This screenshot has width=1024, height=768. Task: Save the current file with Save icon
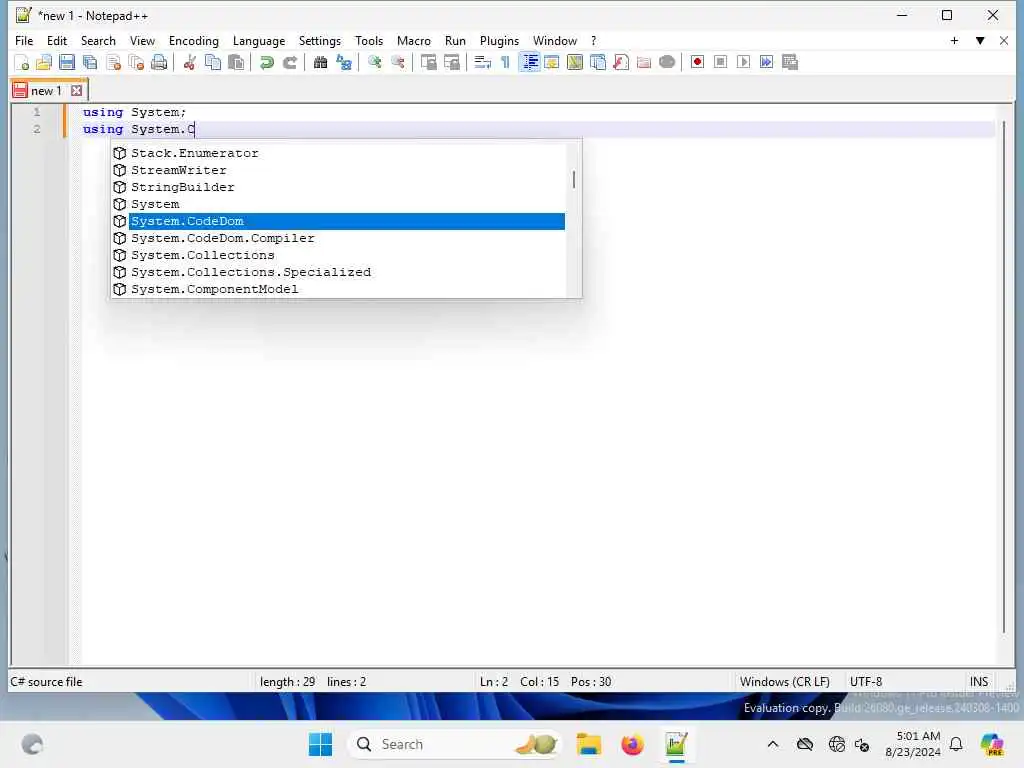tap(67, 62)
